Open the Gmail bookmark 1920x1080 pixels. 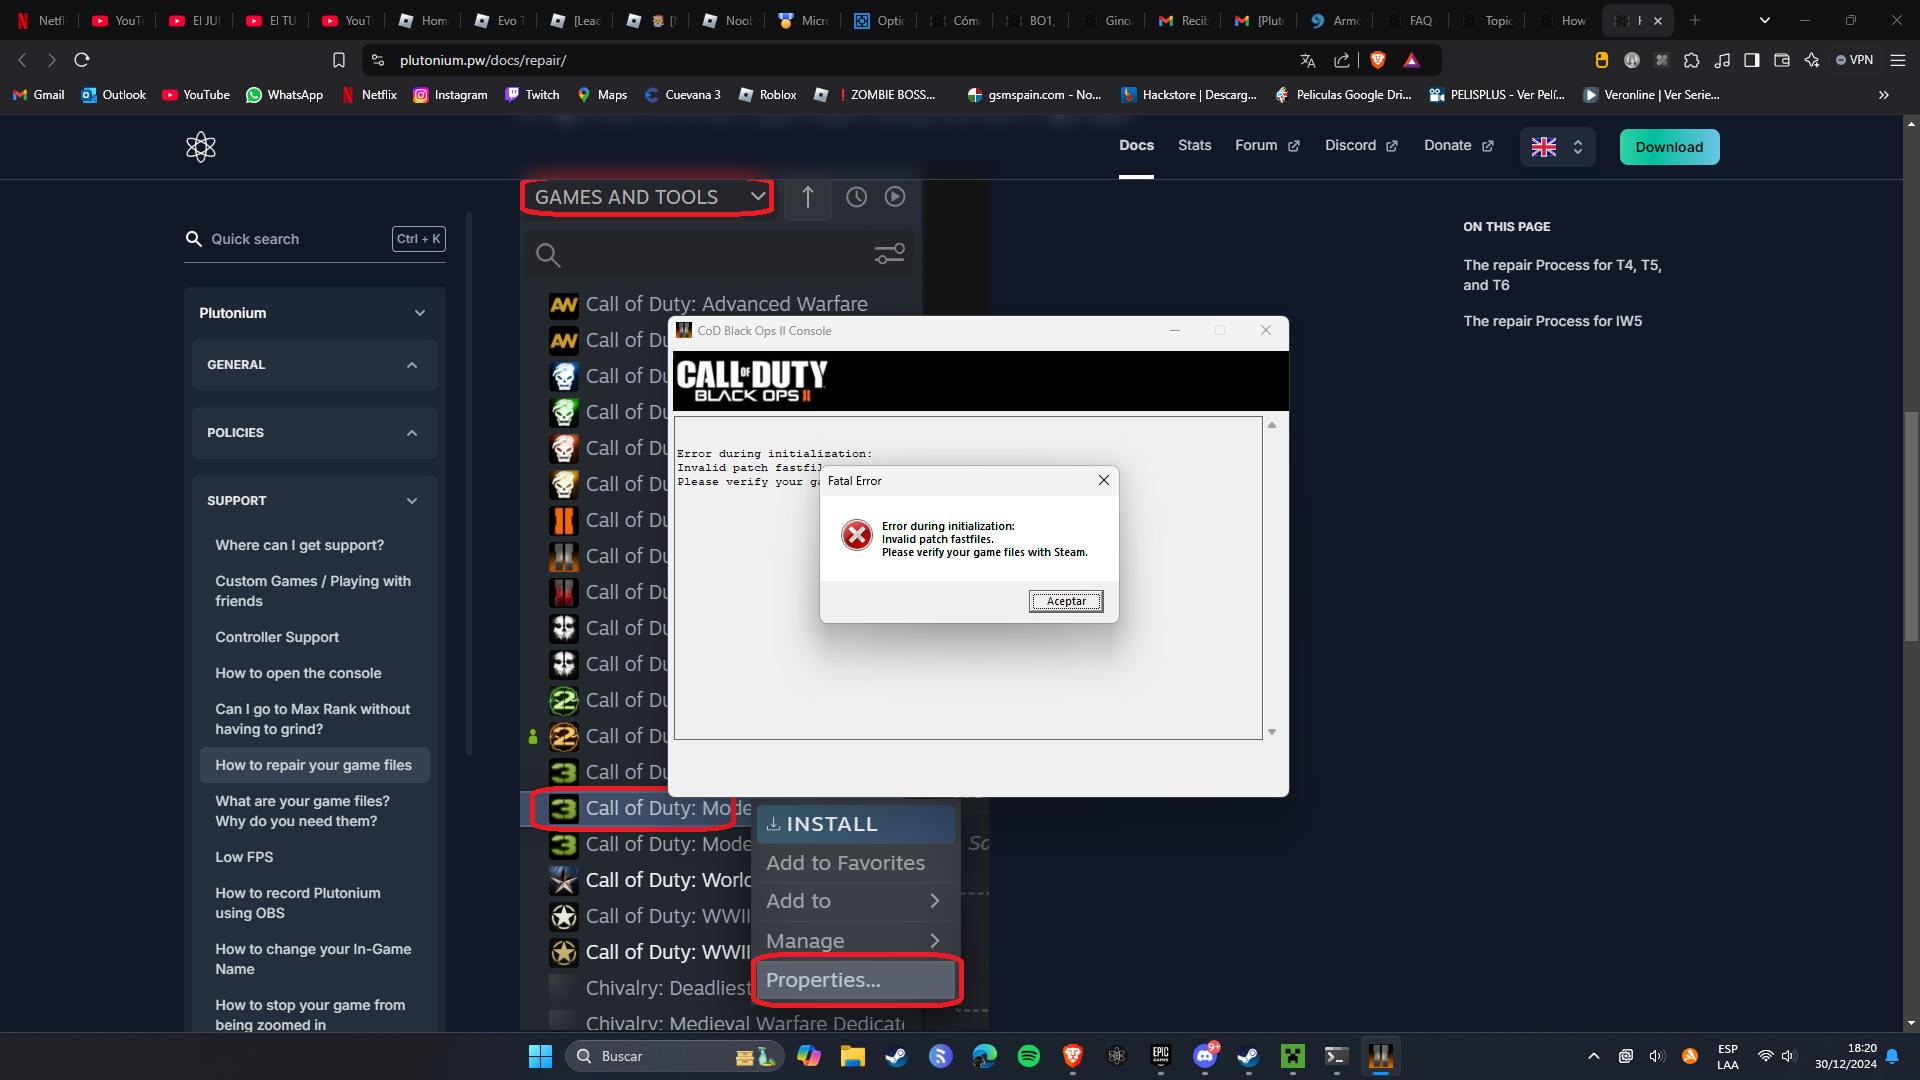[x=38, y=95]
